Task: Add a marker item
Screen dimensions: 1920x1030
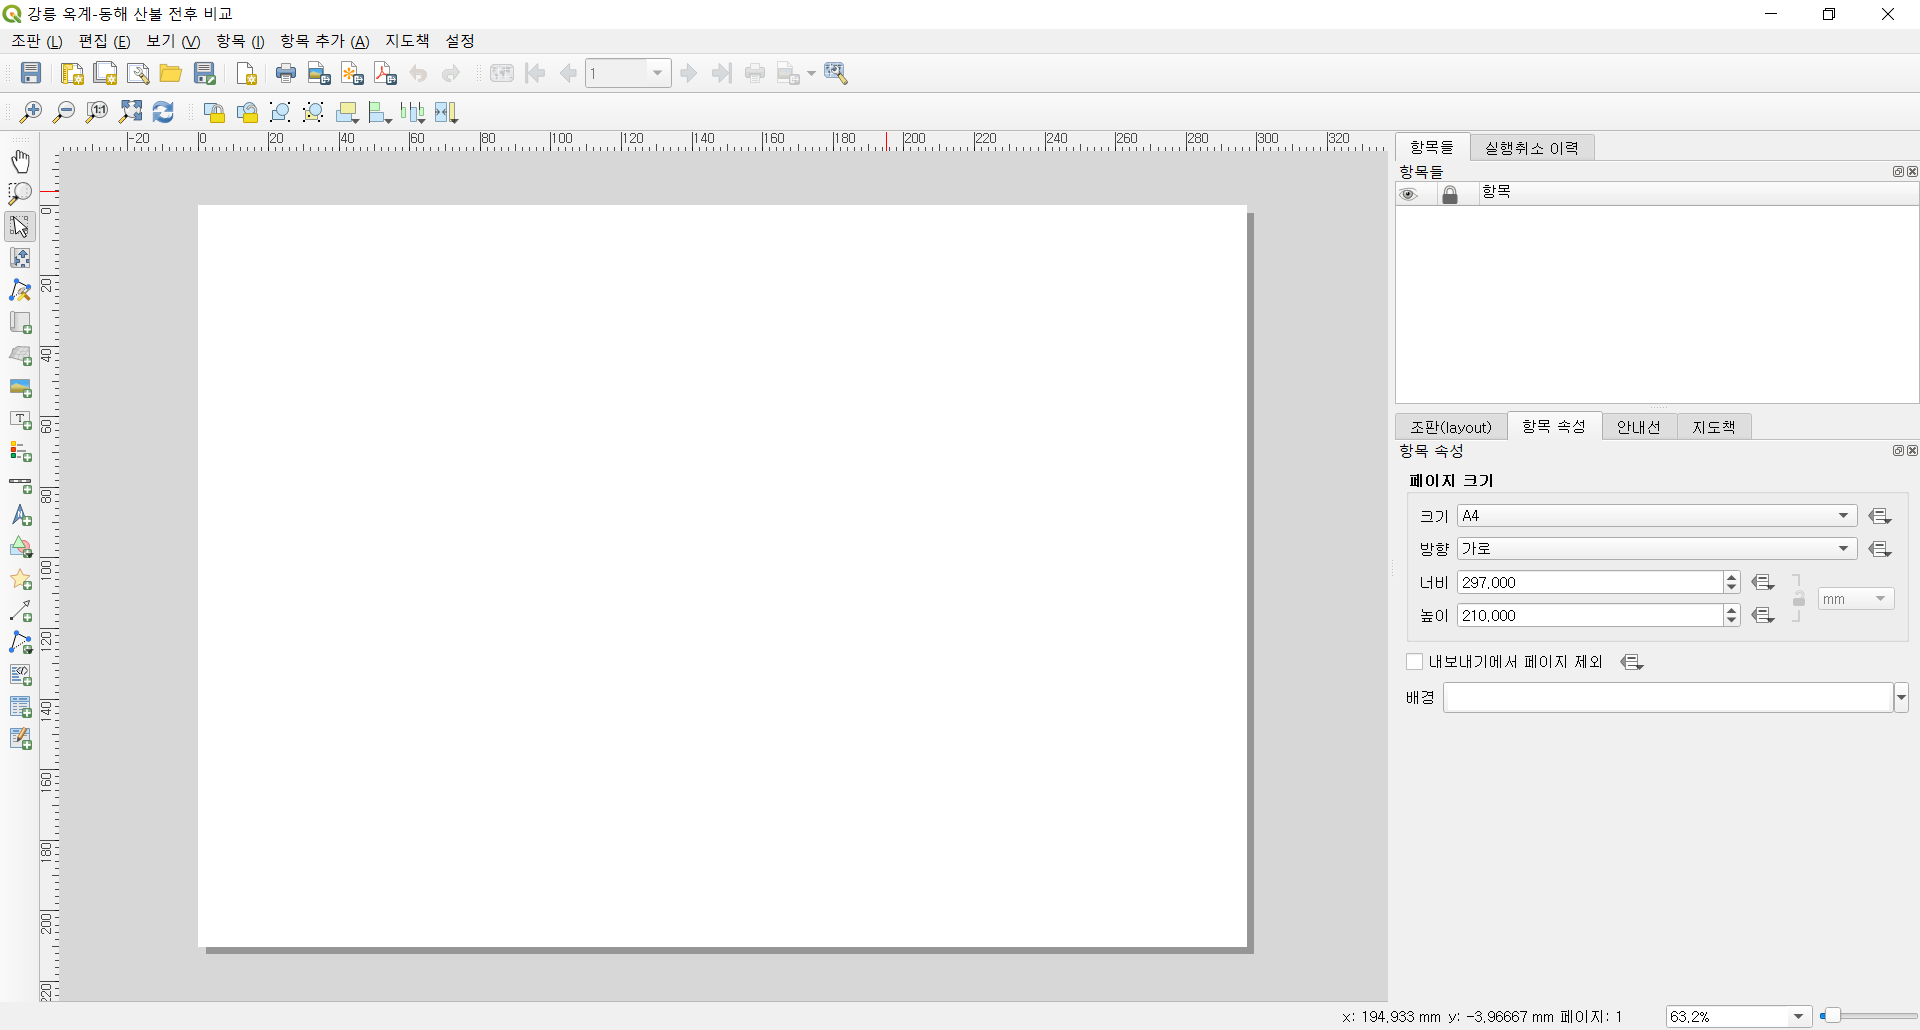Action: 20,580
